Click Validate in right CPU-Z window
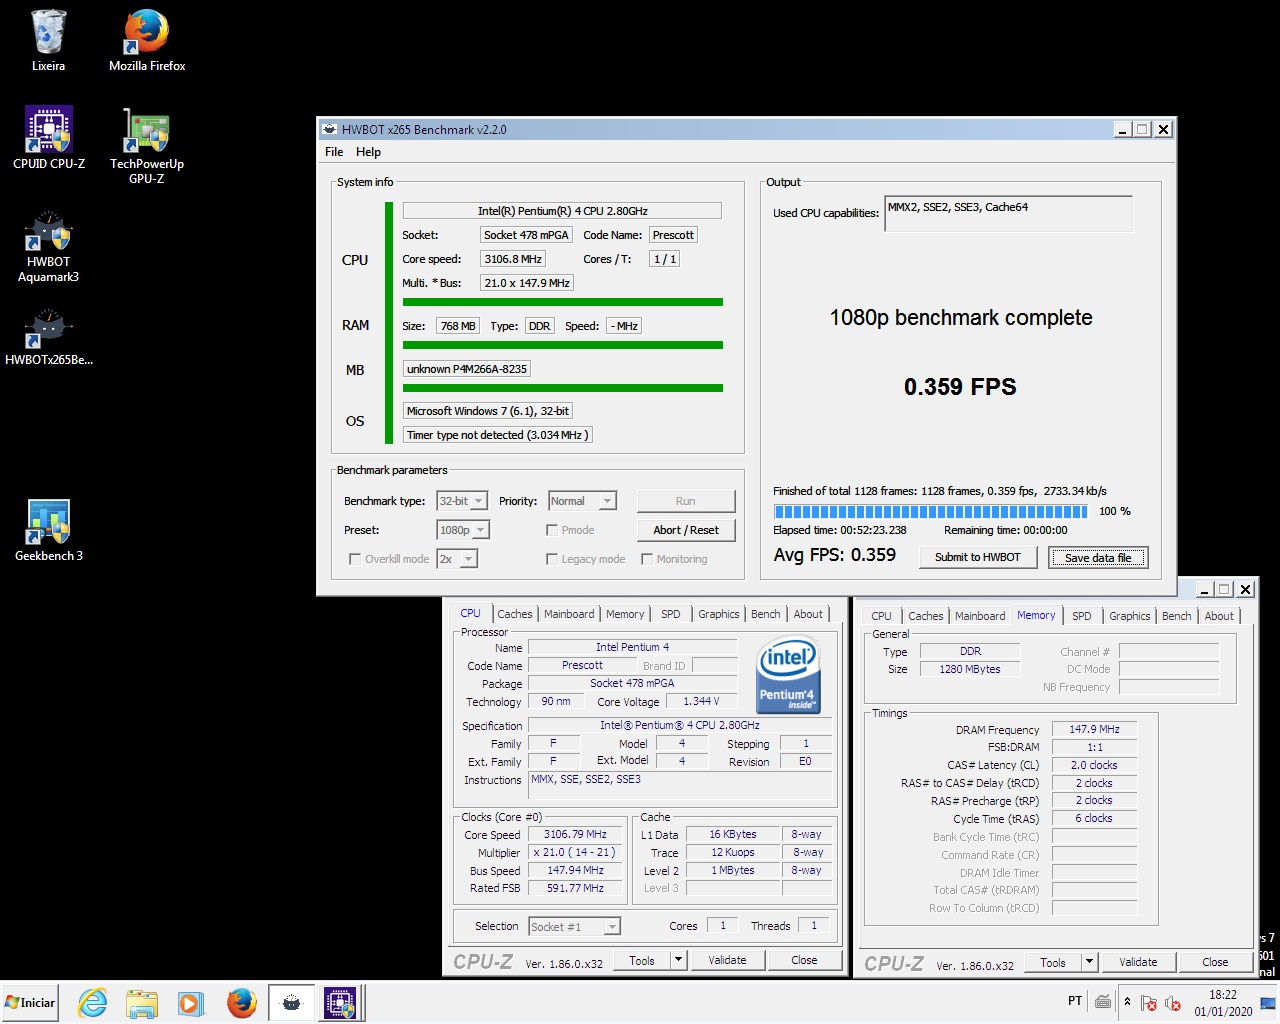Image resolution: width=1280 pixels, height=1024 pixels. (1138, 962)
